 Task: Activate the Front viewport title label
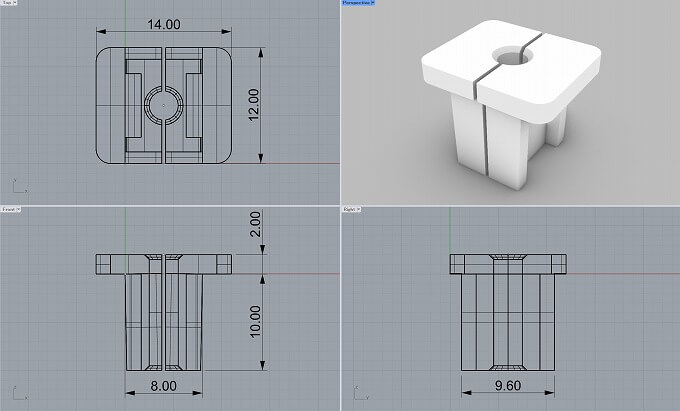(8, 210)
